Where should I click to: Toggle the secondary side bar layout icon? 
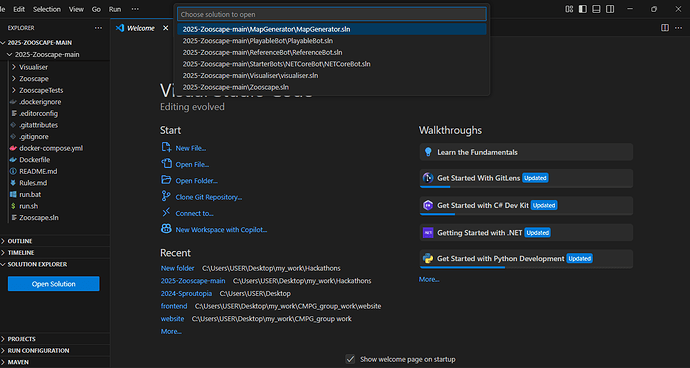[x=610, y=9]
